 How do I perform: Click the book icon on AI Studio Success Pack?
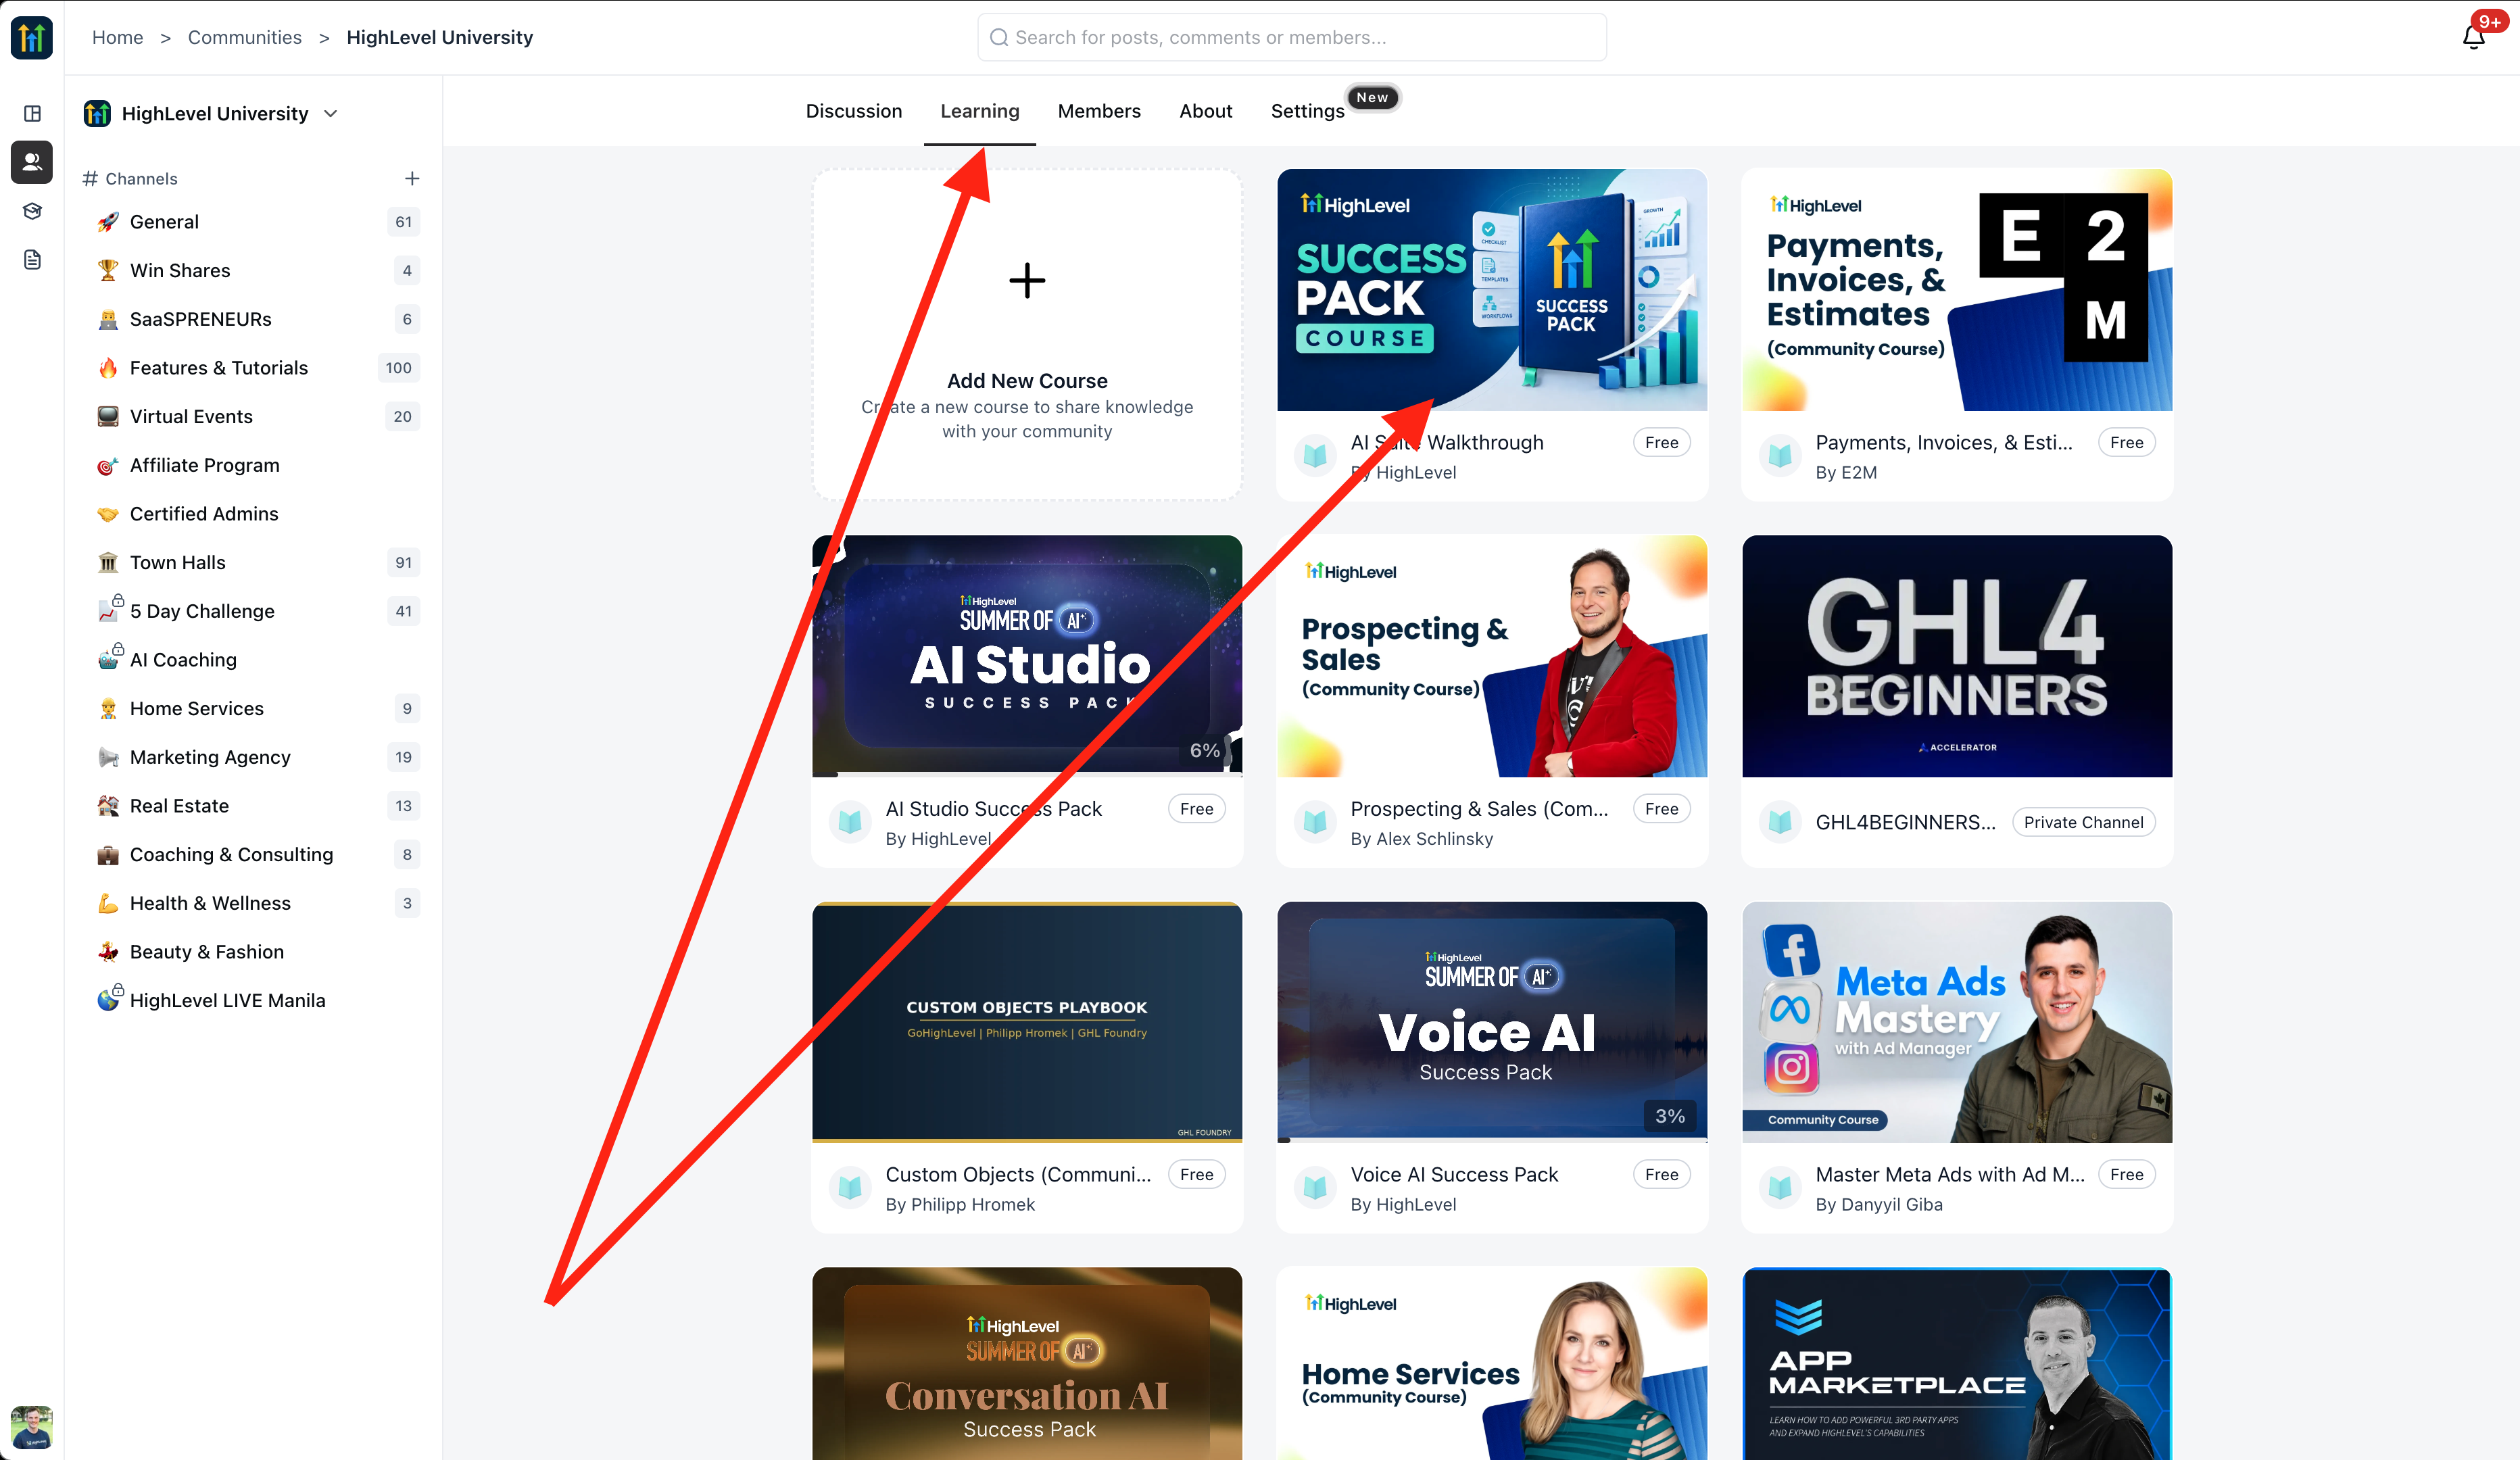850,822
